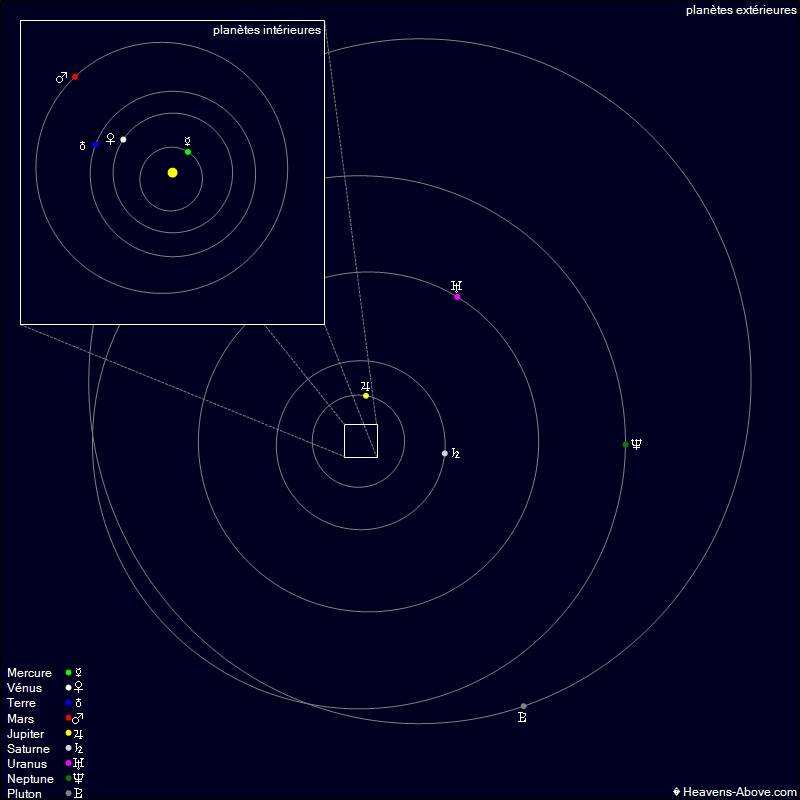The image size is (800, 800).
Task: Click the magenta legend dot beside Uranus
Action: [x=68, y=763]
